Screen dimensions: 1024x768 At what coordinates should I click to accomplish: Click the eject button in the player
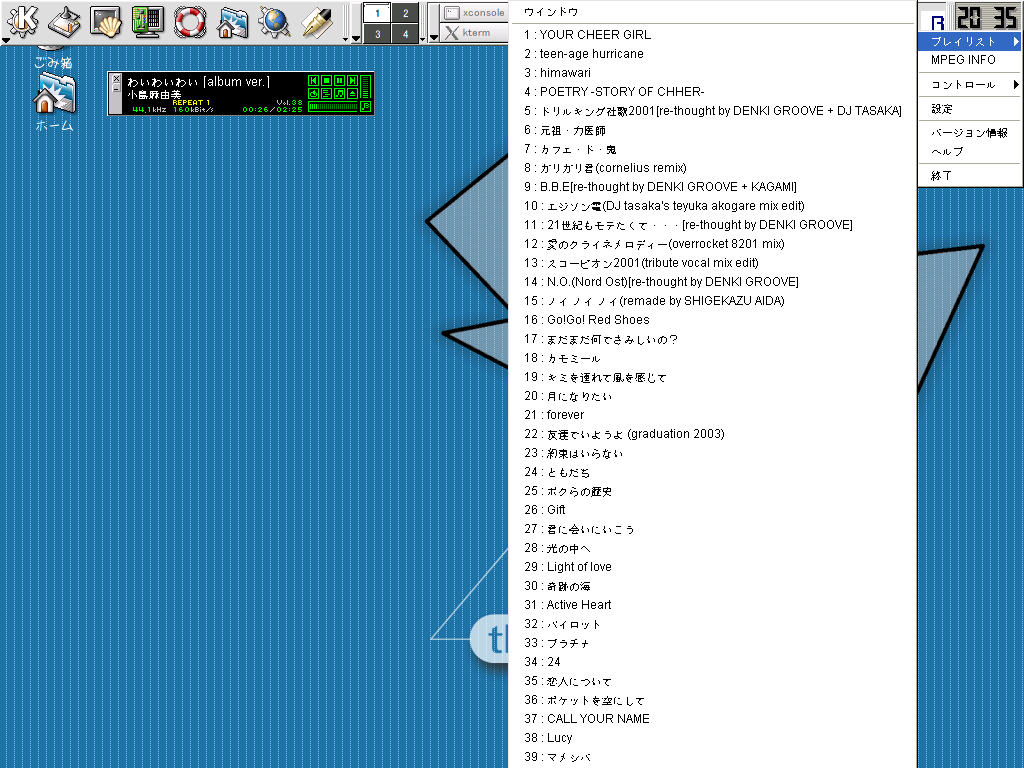[352, 93]
